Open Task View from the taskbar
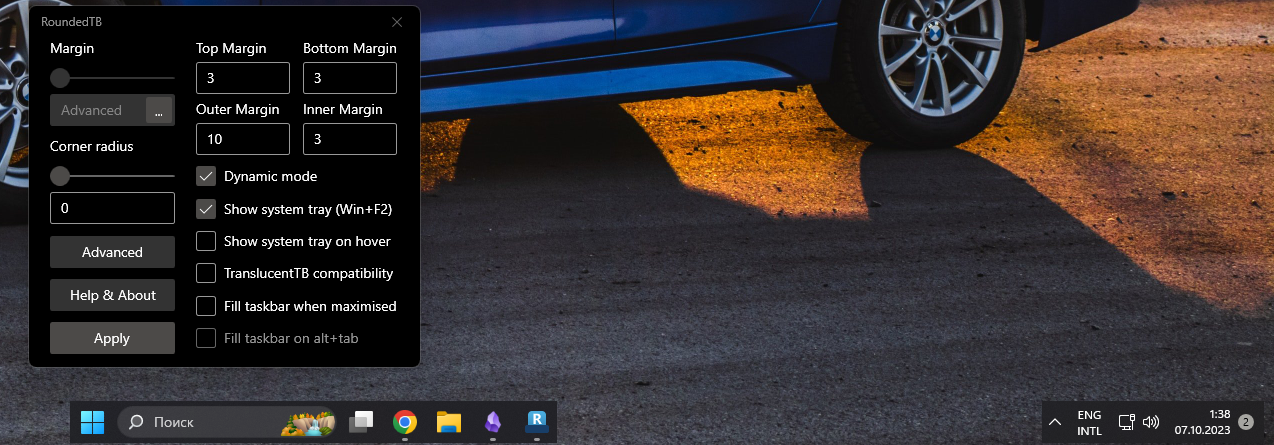The height and width of the screenshot is (445, 1274). click(x=361, y=423)
